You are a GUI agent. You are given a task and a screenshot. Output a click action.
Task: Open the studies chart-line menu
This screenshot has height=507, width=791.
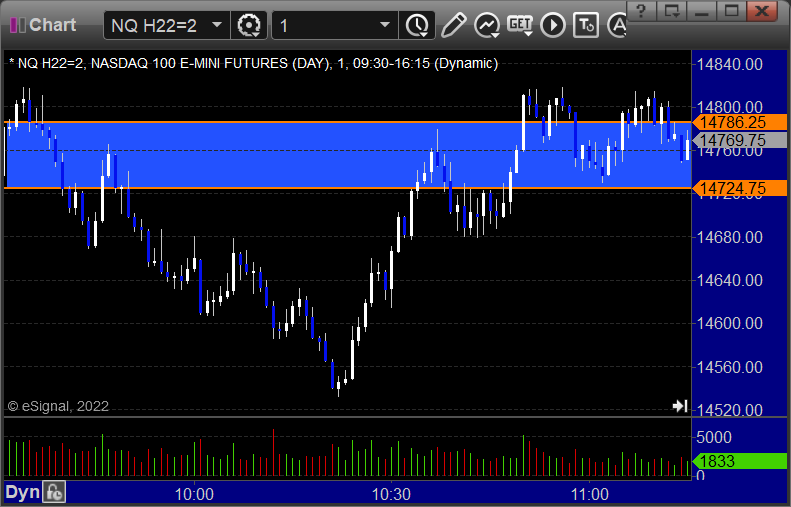point(487,25)
